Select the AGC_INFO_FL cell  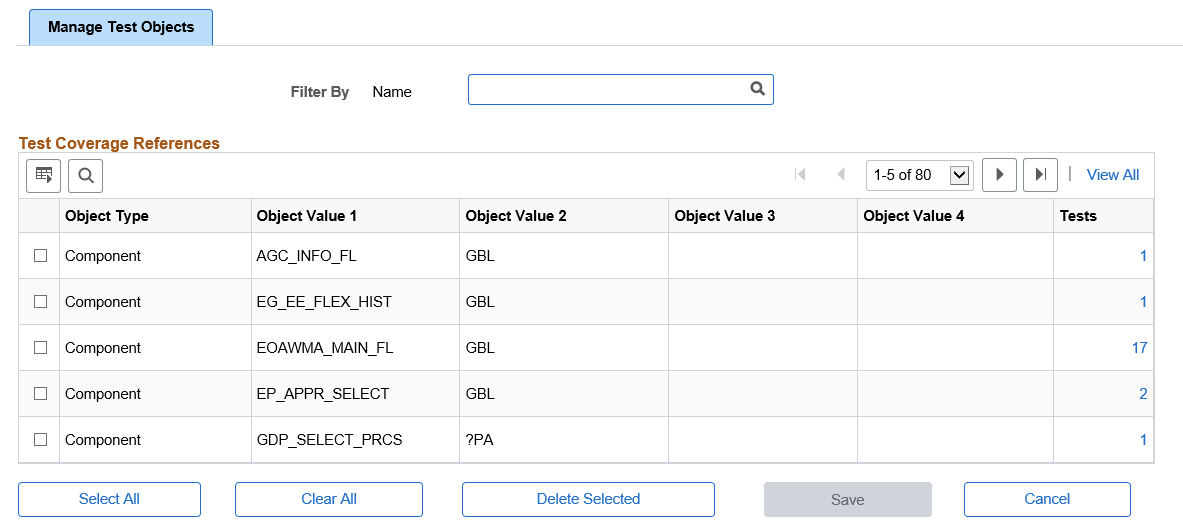tap(355, 256)
